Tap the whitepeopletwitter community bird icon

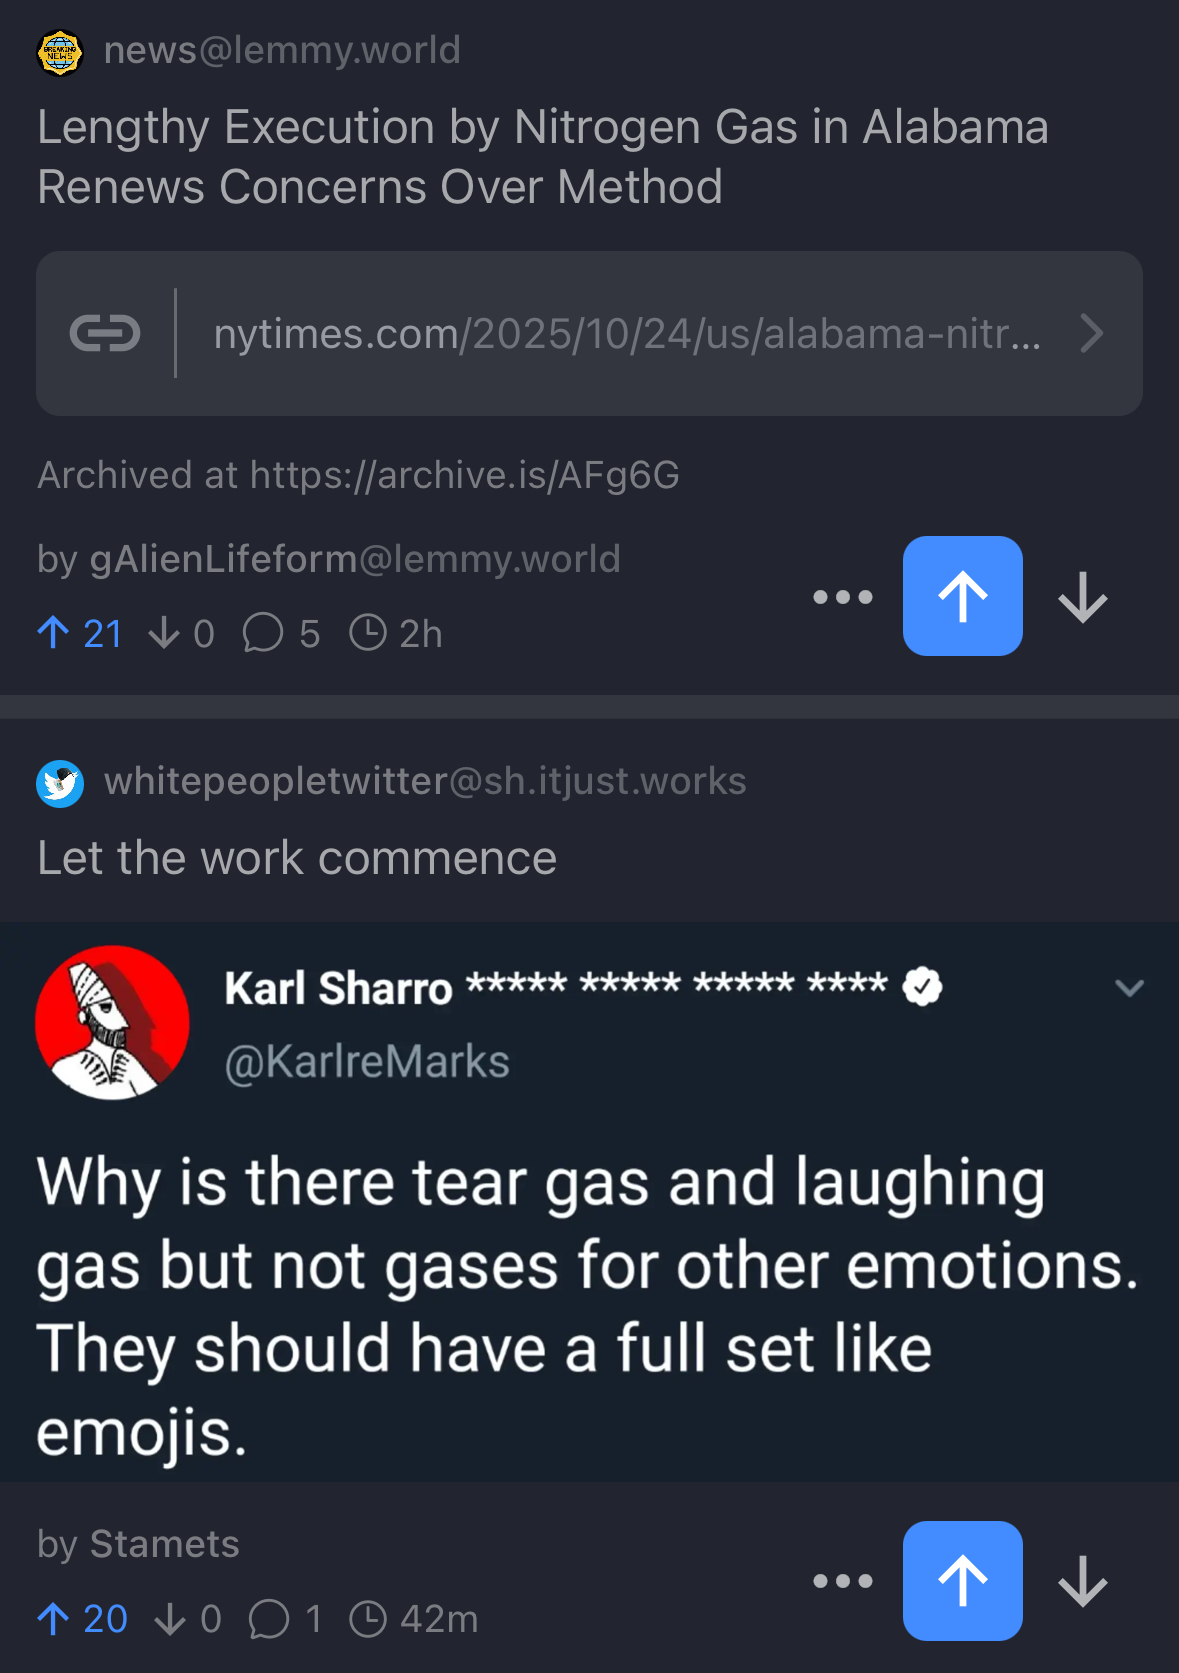[x=60, y=783]
